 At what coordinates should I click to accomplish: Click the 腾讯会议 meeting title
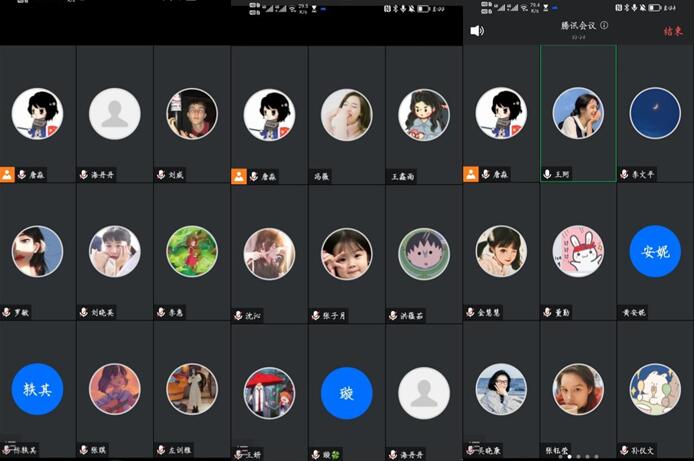(578, 27)
